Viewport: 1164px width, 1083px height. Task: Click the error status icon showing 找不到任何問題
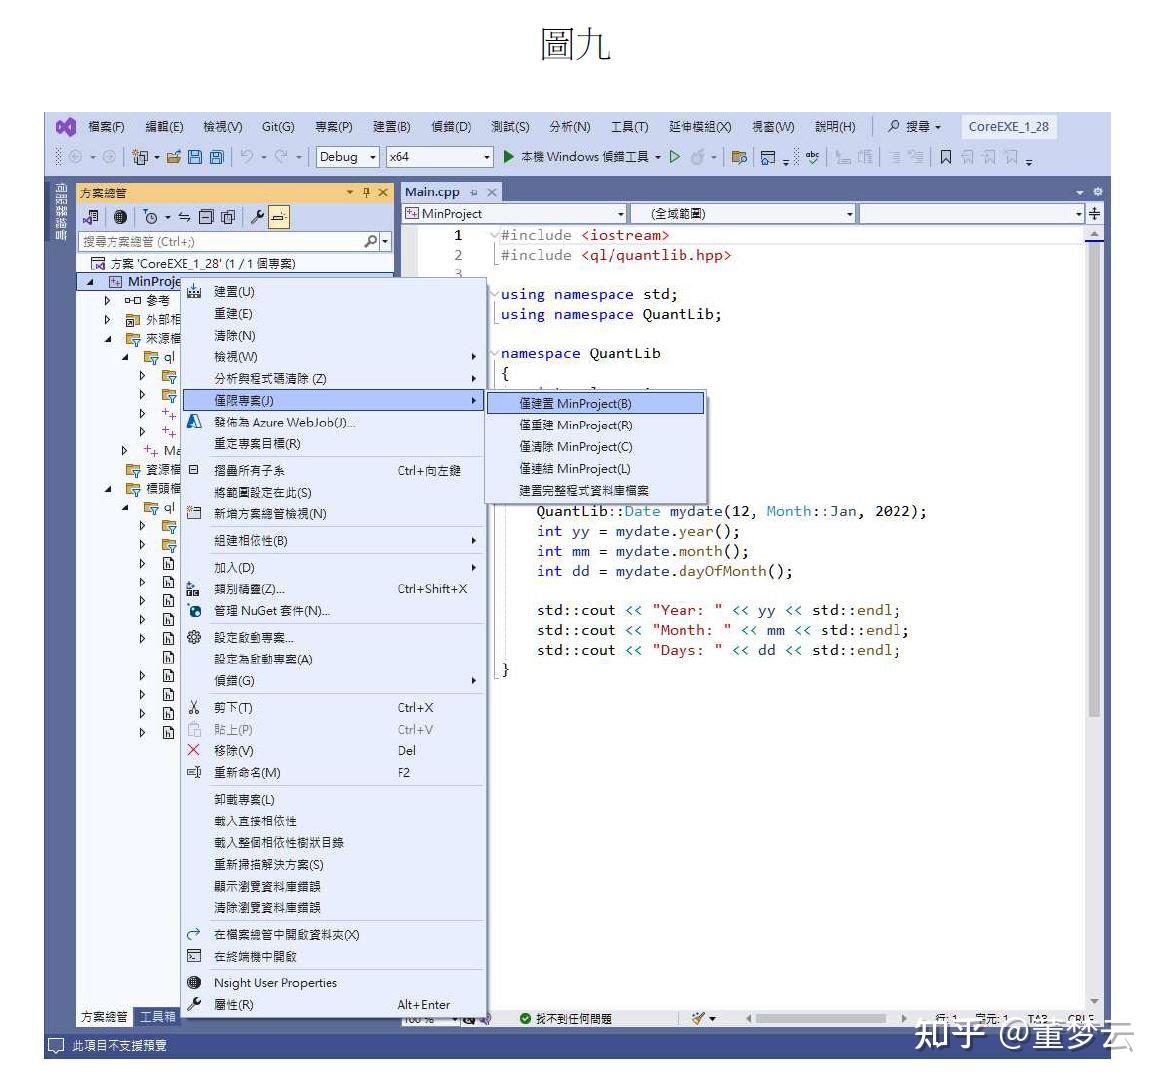tap(524, 1018)
